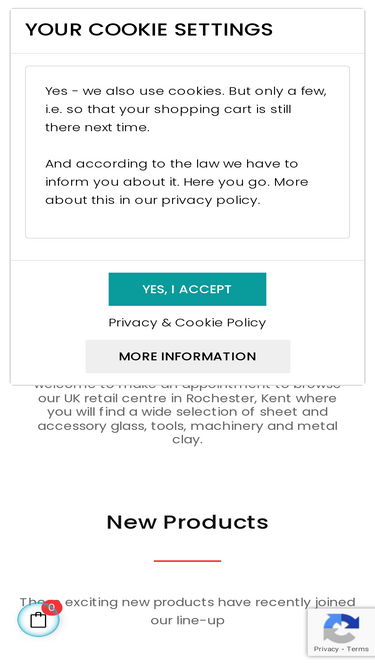Screen dimensions: 375x667
Task: Accept cookies with Yes, I Accept
Action: click(187, 289)
